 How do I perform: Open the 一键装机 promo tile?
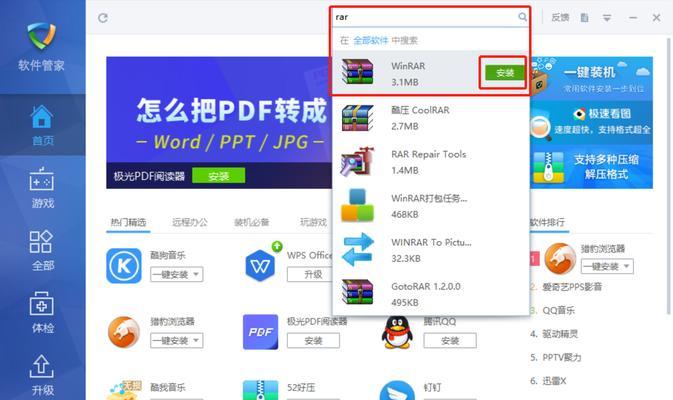[x=592, y=79]
